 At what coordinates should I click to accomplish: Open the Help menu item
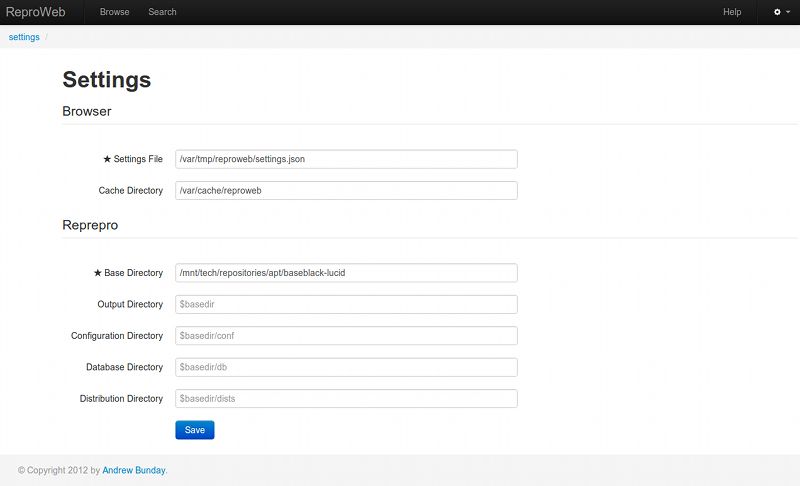(x=732, y=12)
